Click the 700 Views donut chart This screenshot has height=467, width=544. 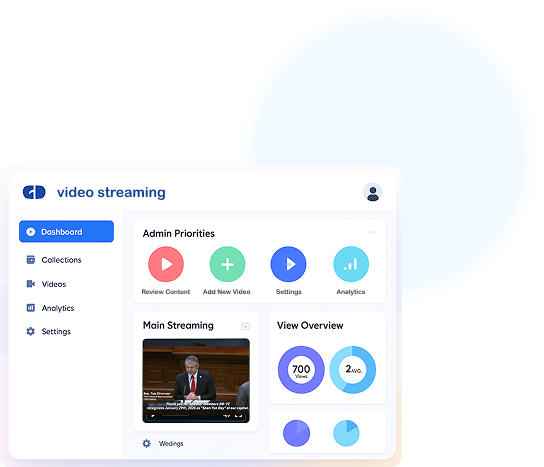click(301, 370)
